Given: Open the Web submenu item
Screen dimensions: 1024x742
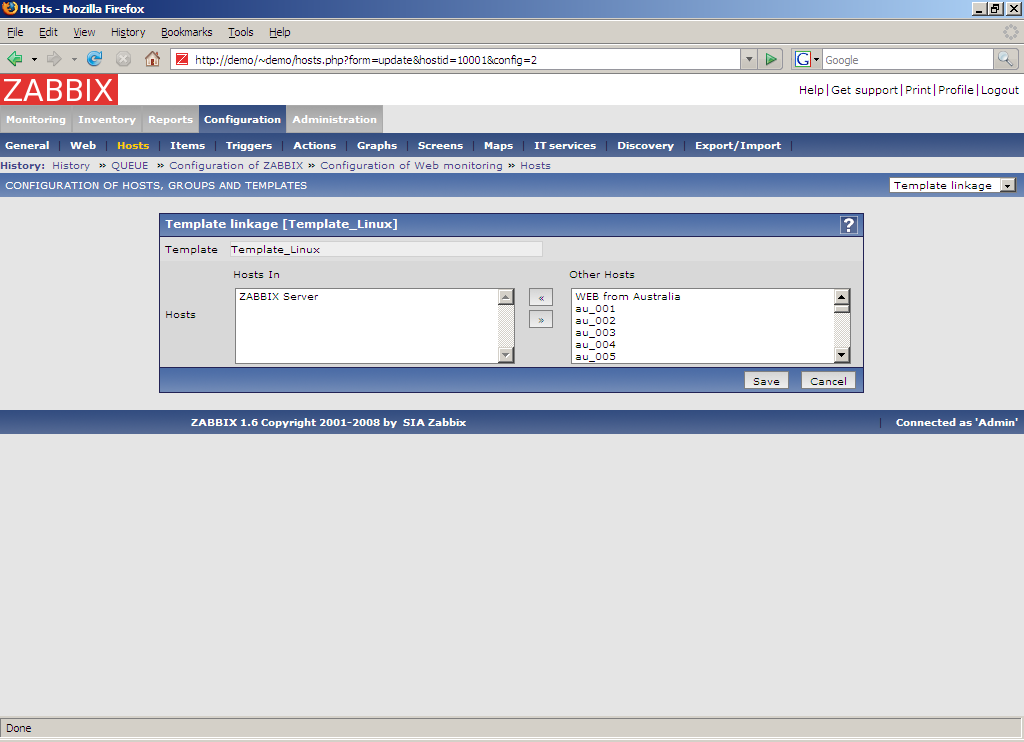Looking at the screenshot, I should 83,146.
